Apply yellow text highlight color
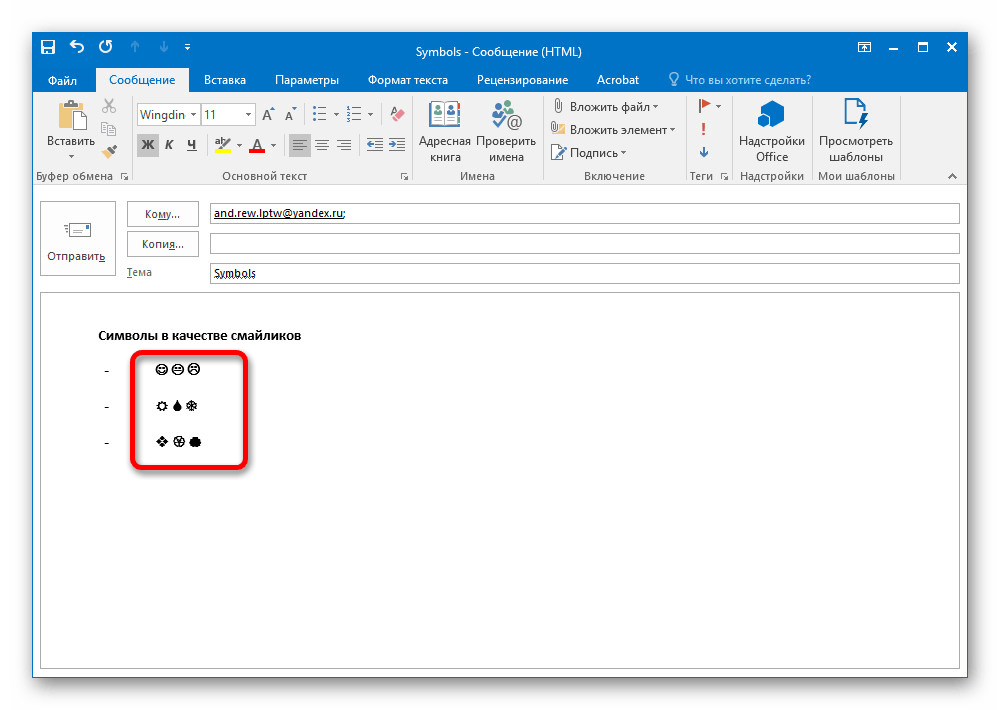1000x710 pixels. point(223,145)
